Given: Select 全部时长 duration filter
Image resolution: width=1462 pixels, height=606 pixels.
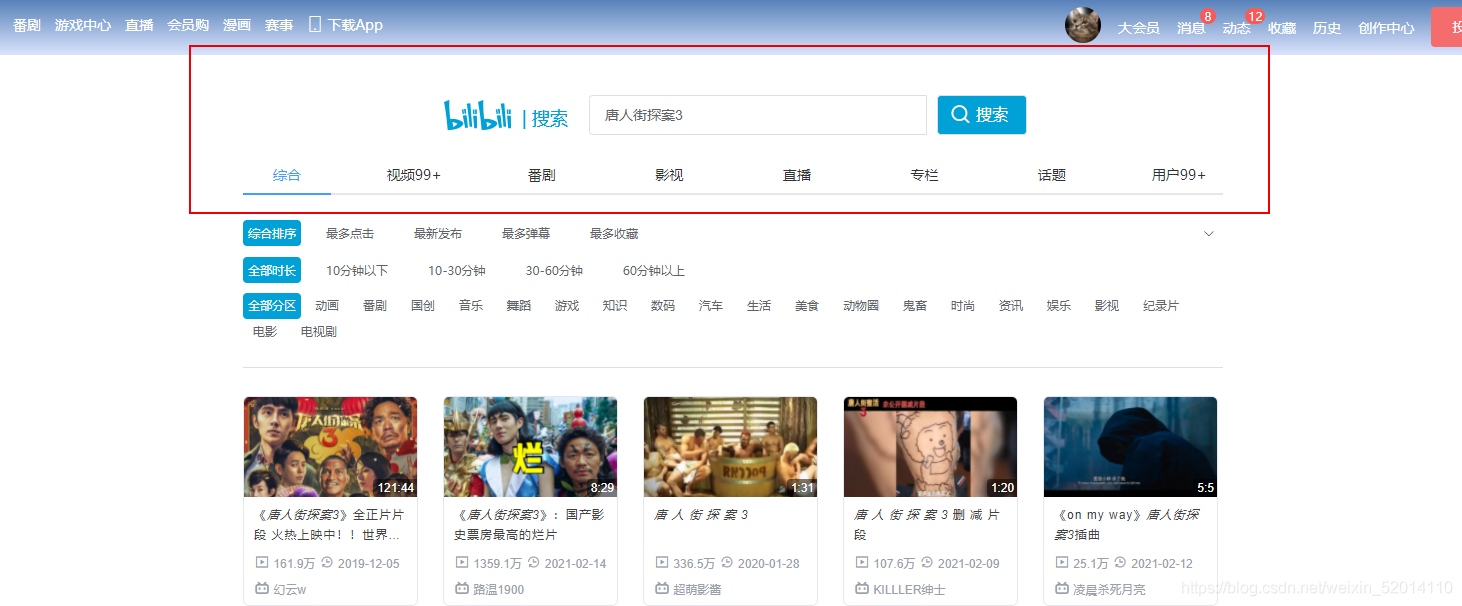Looking at the screenshot, I should [272, 270].
